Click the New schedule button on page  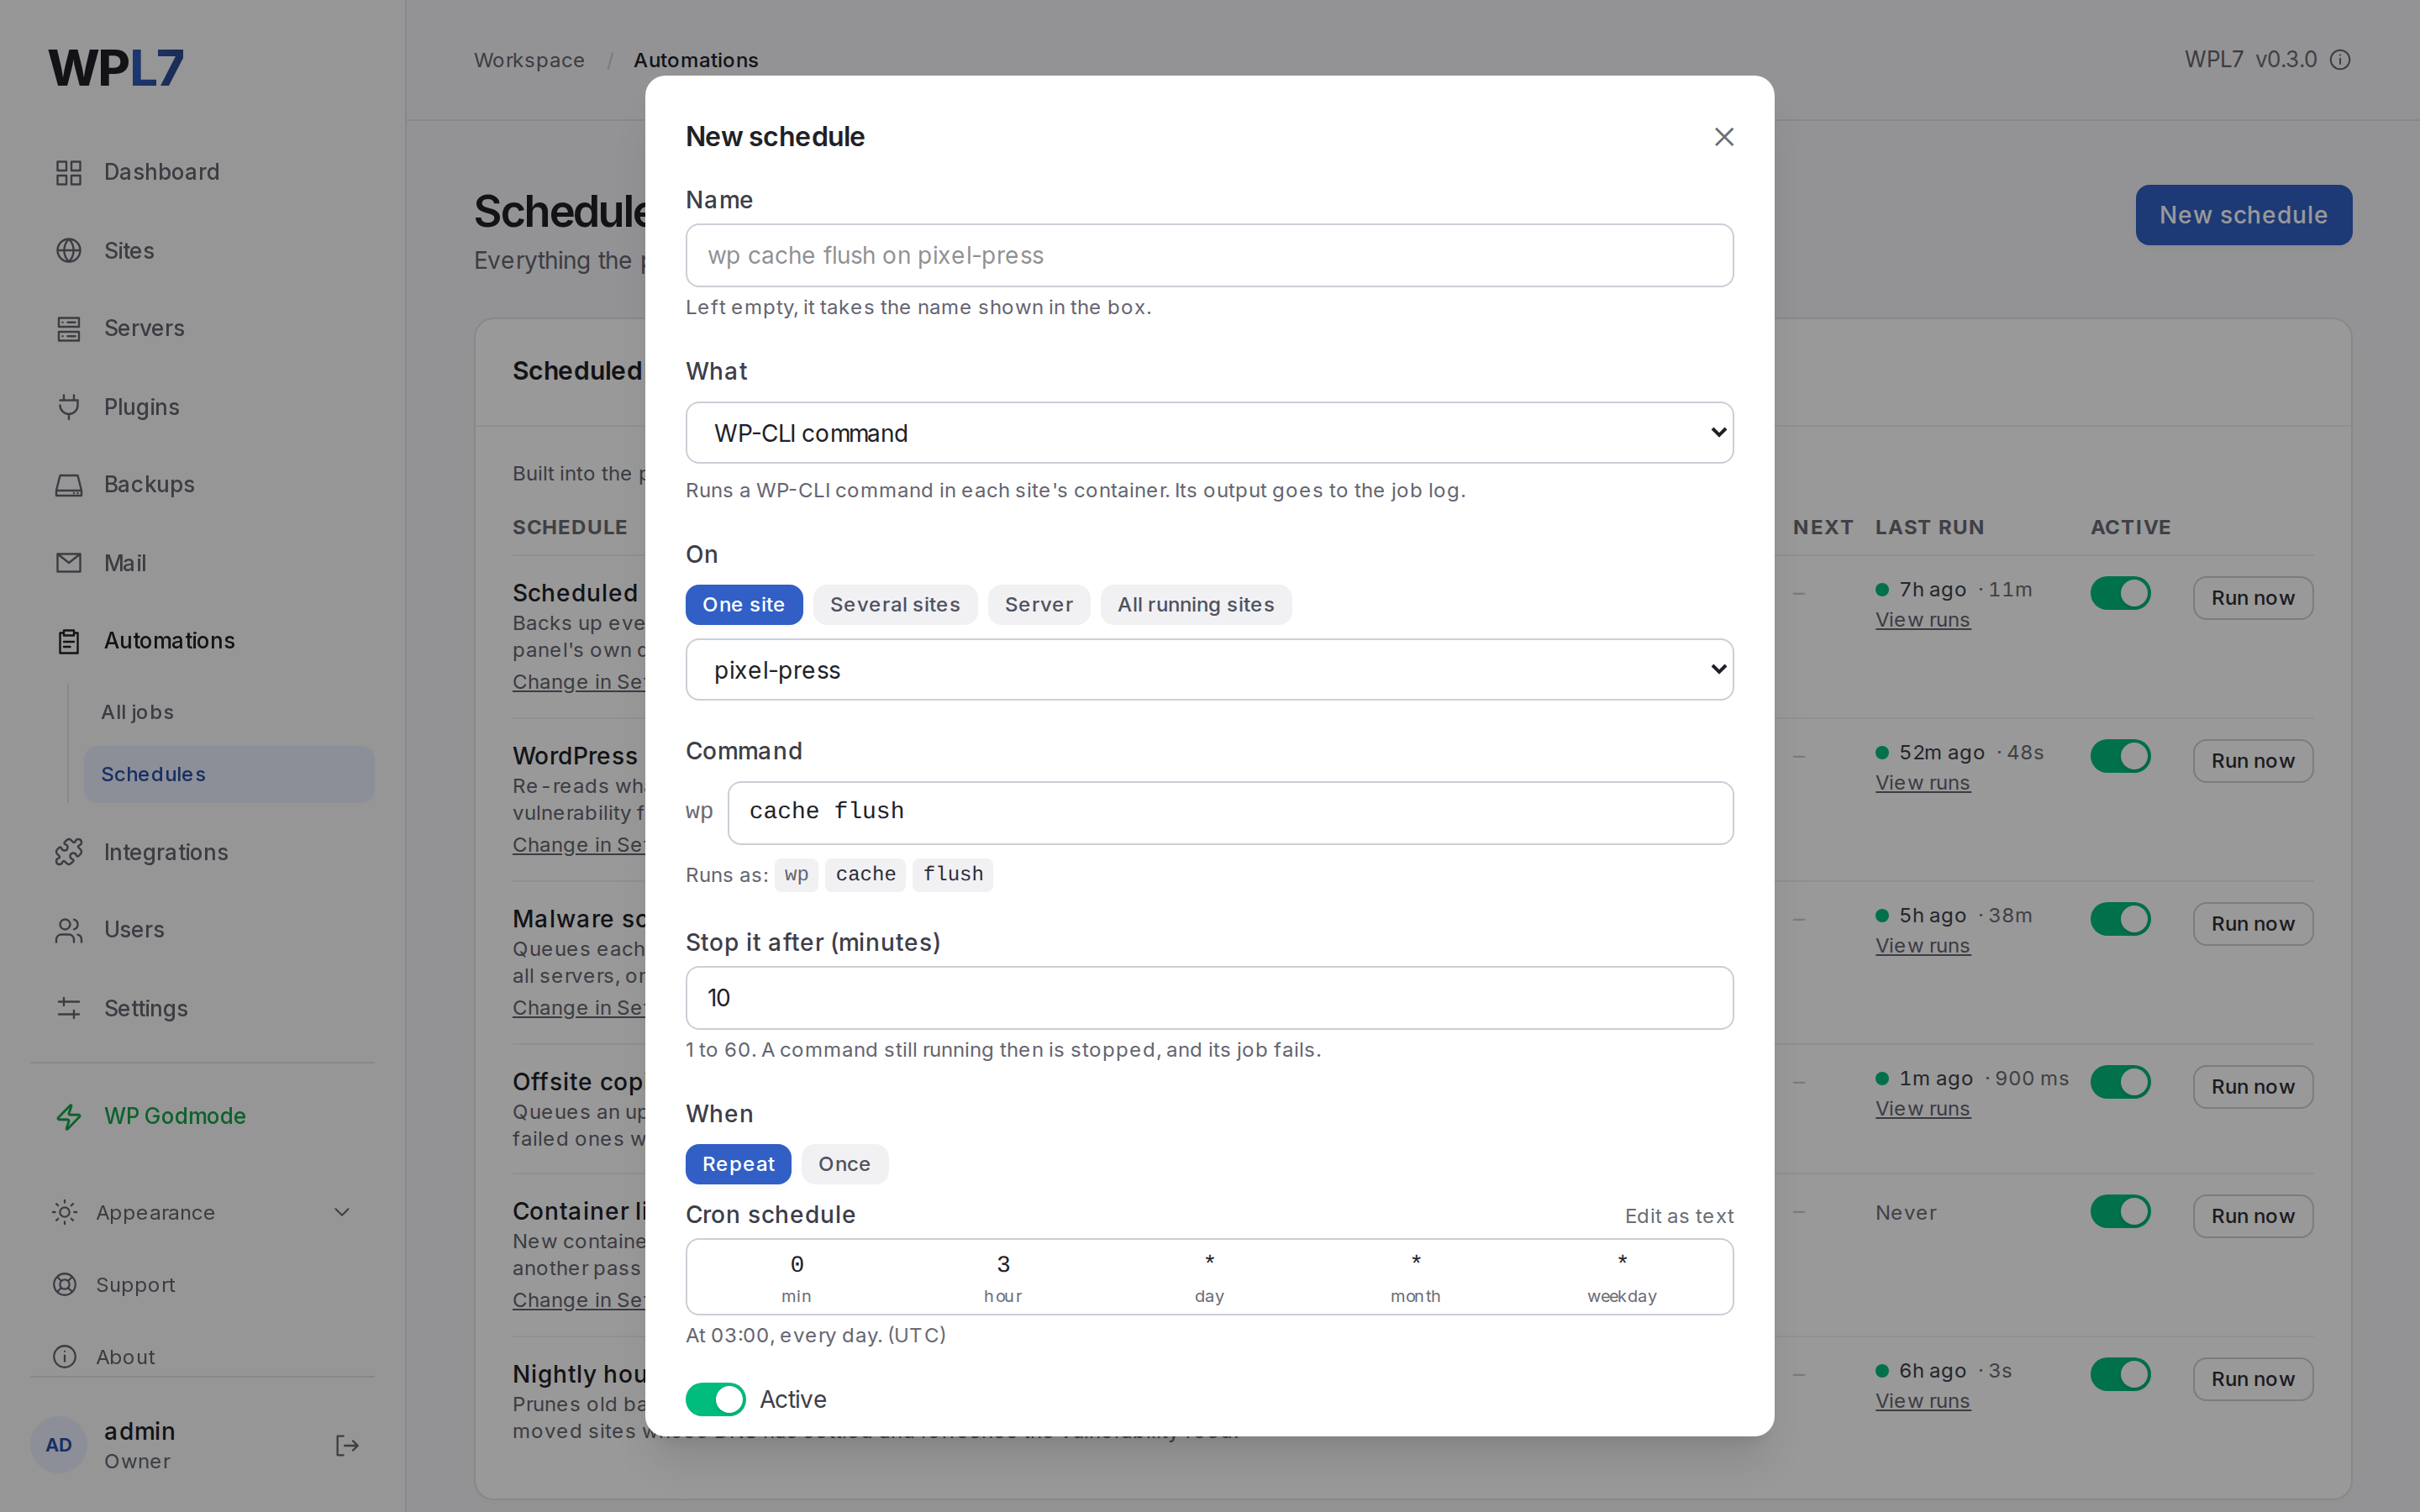2243,215
